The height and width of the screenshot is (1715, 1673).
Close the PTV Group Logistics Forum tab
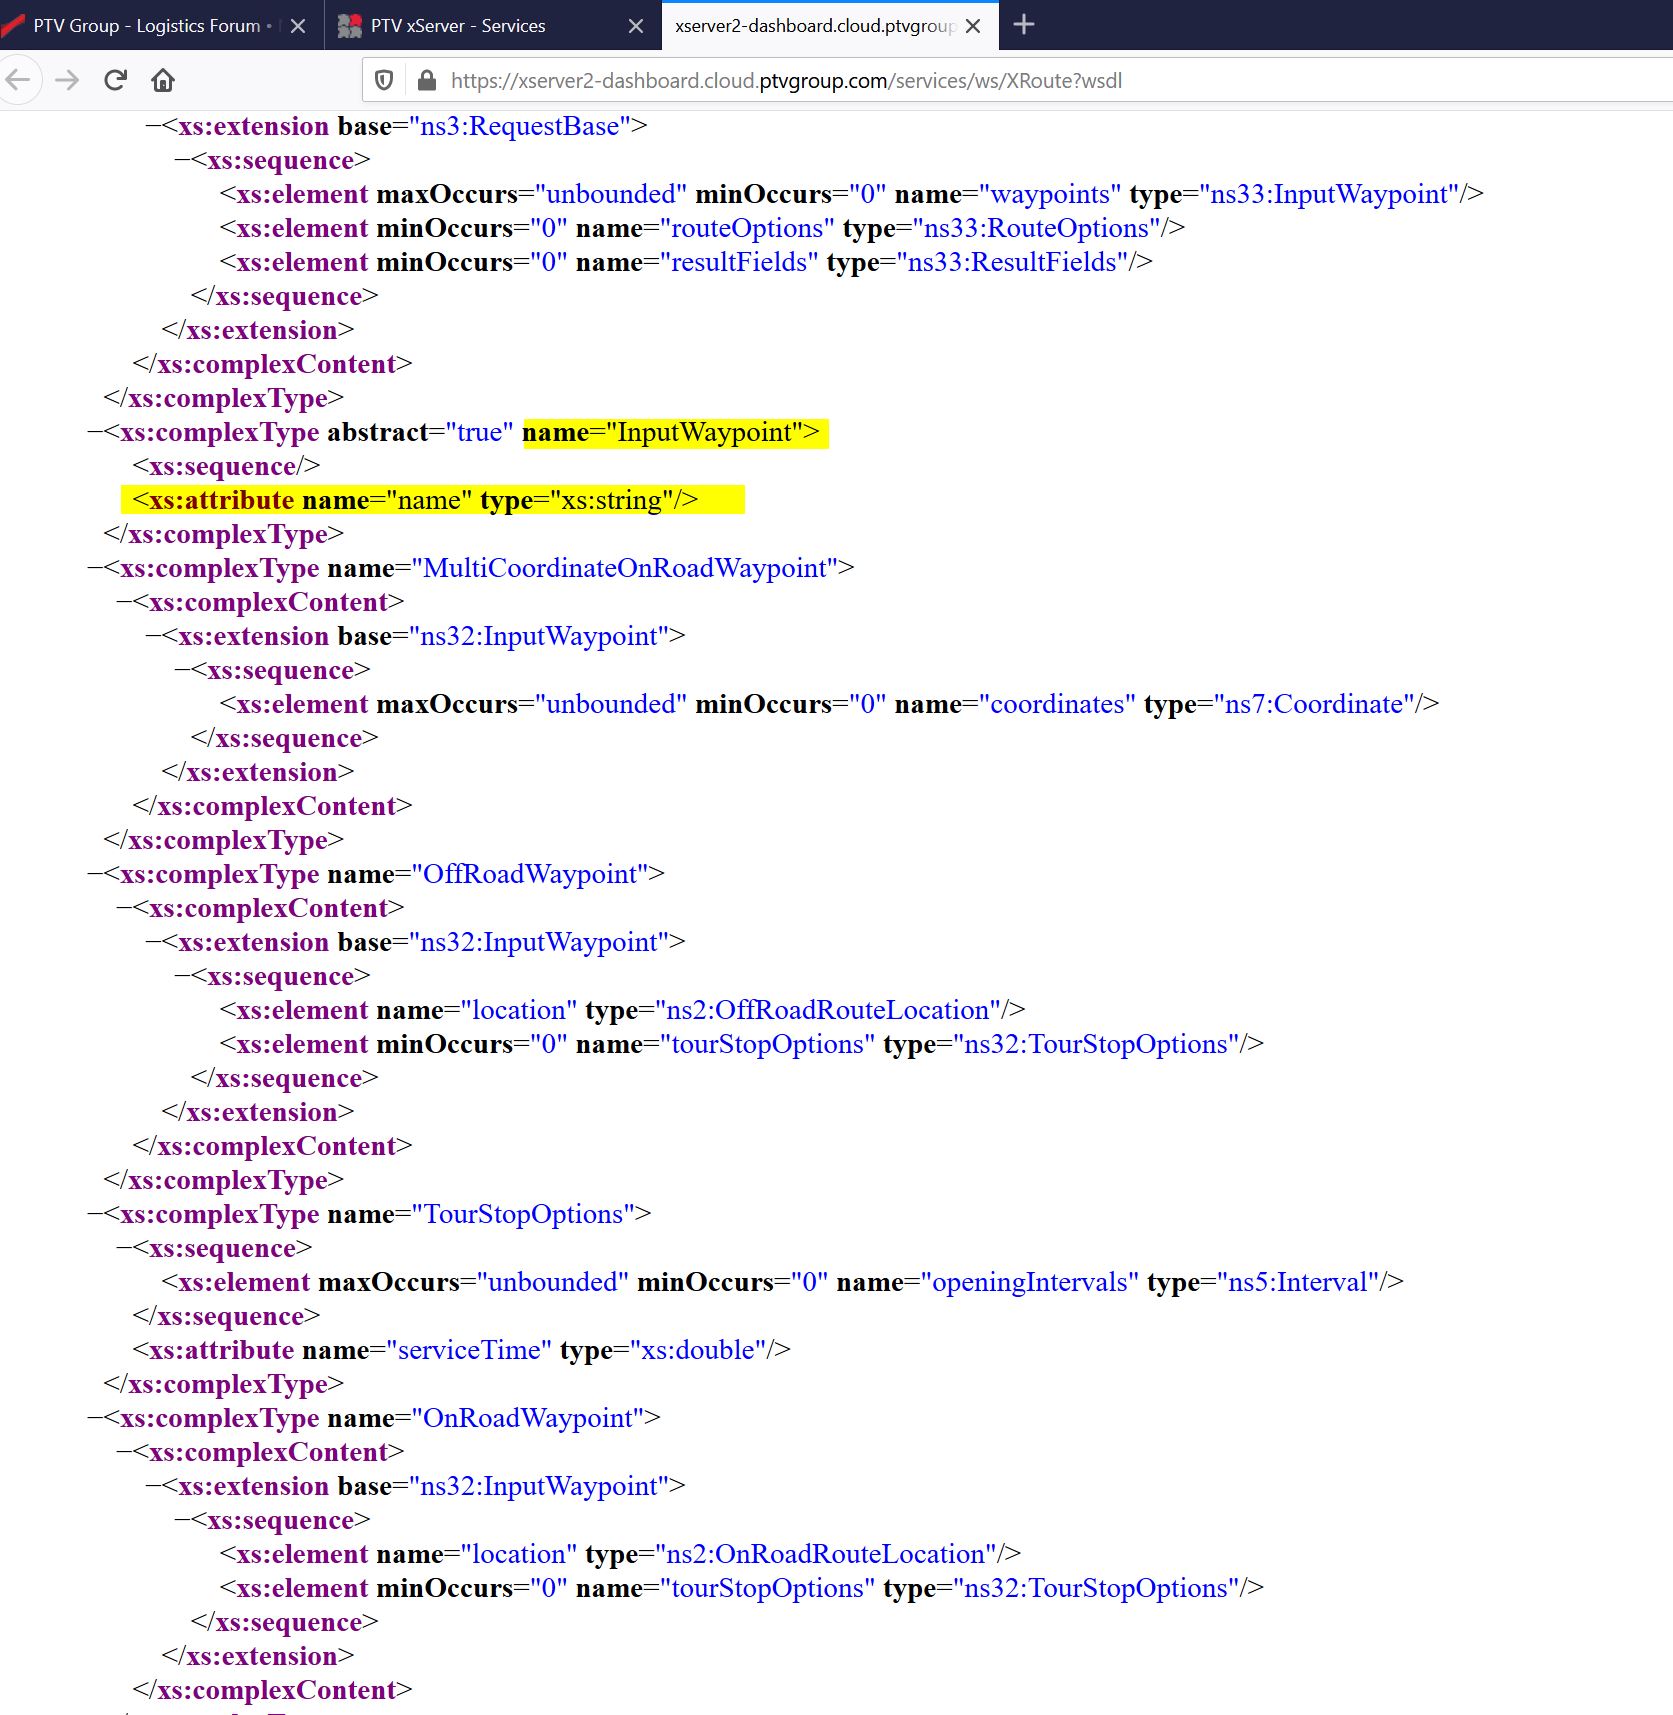(x=298, y=26)
